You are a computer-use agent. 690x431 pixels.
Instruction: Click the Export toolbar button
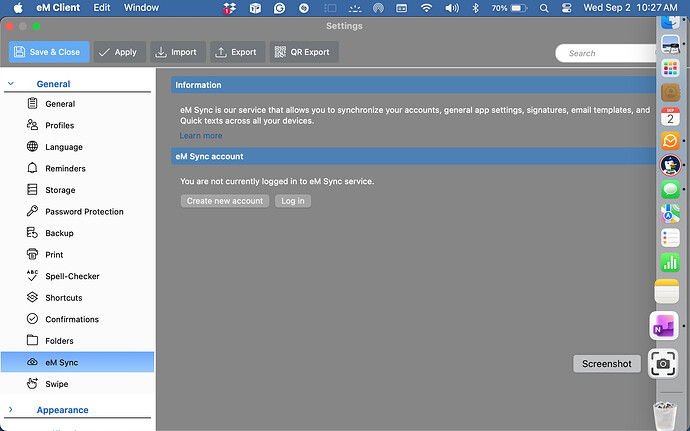237,52
